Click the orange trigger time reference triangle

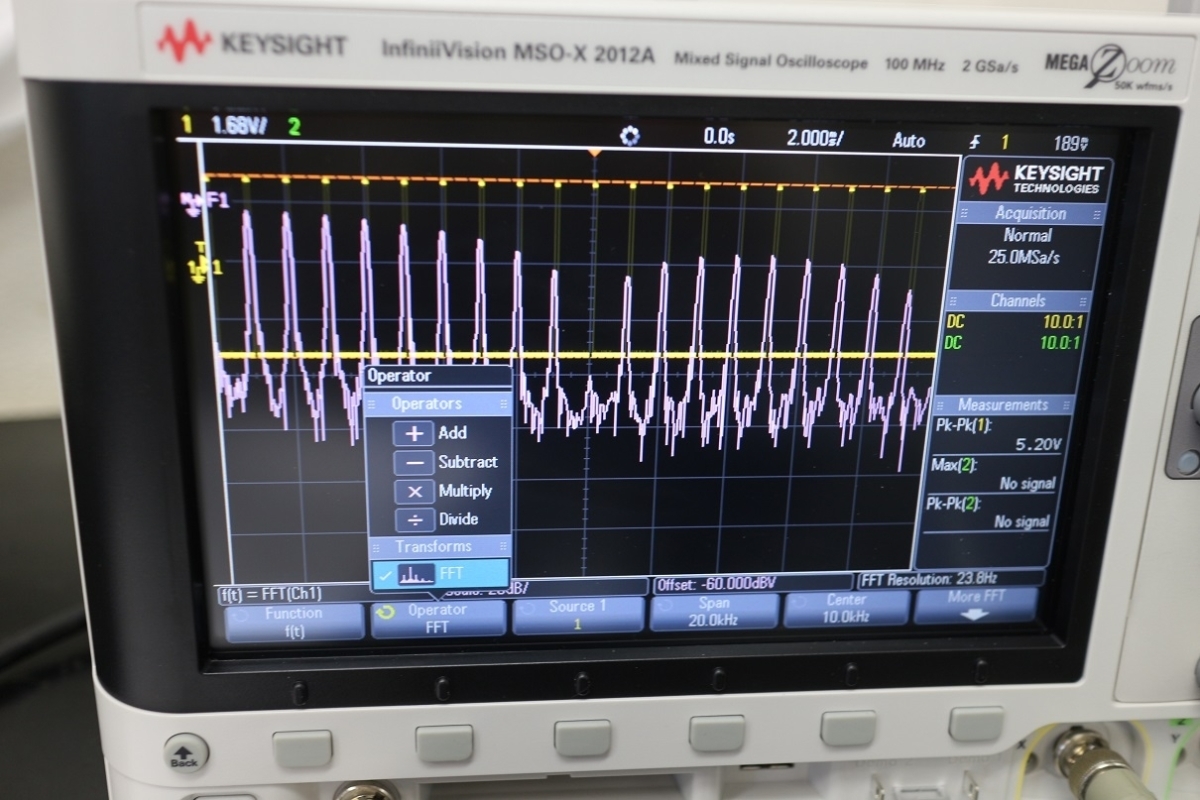(x=594, y=153)
